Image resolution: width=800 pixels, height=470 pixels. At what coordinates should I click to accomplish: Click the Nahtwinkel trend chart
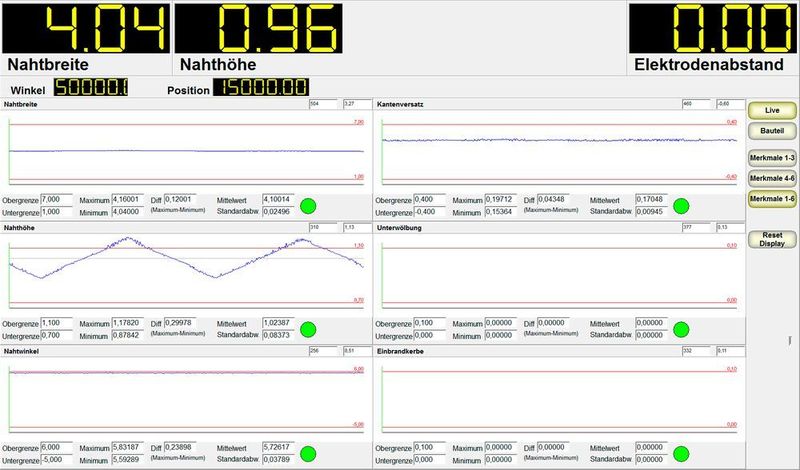186,398
